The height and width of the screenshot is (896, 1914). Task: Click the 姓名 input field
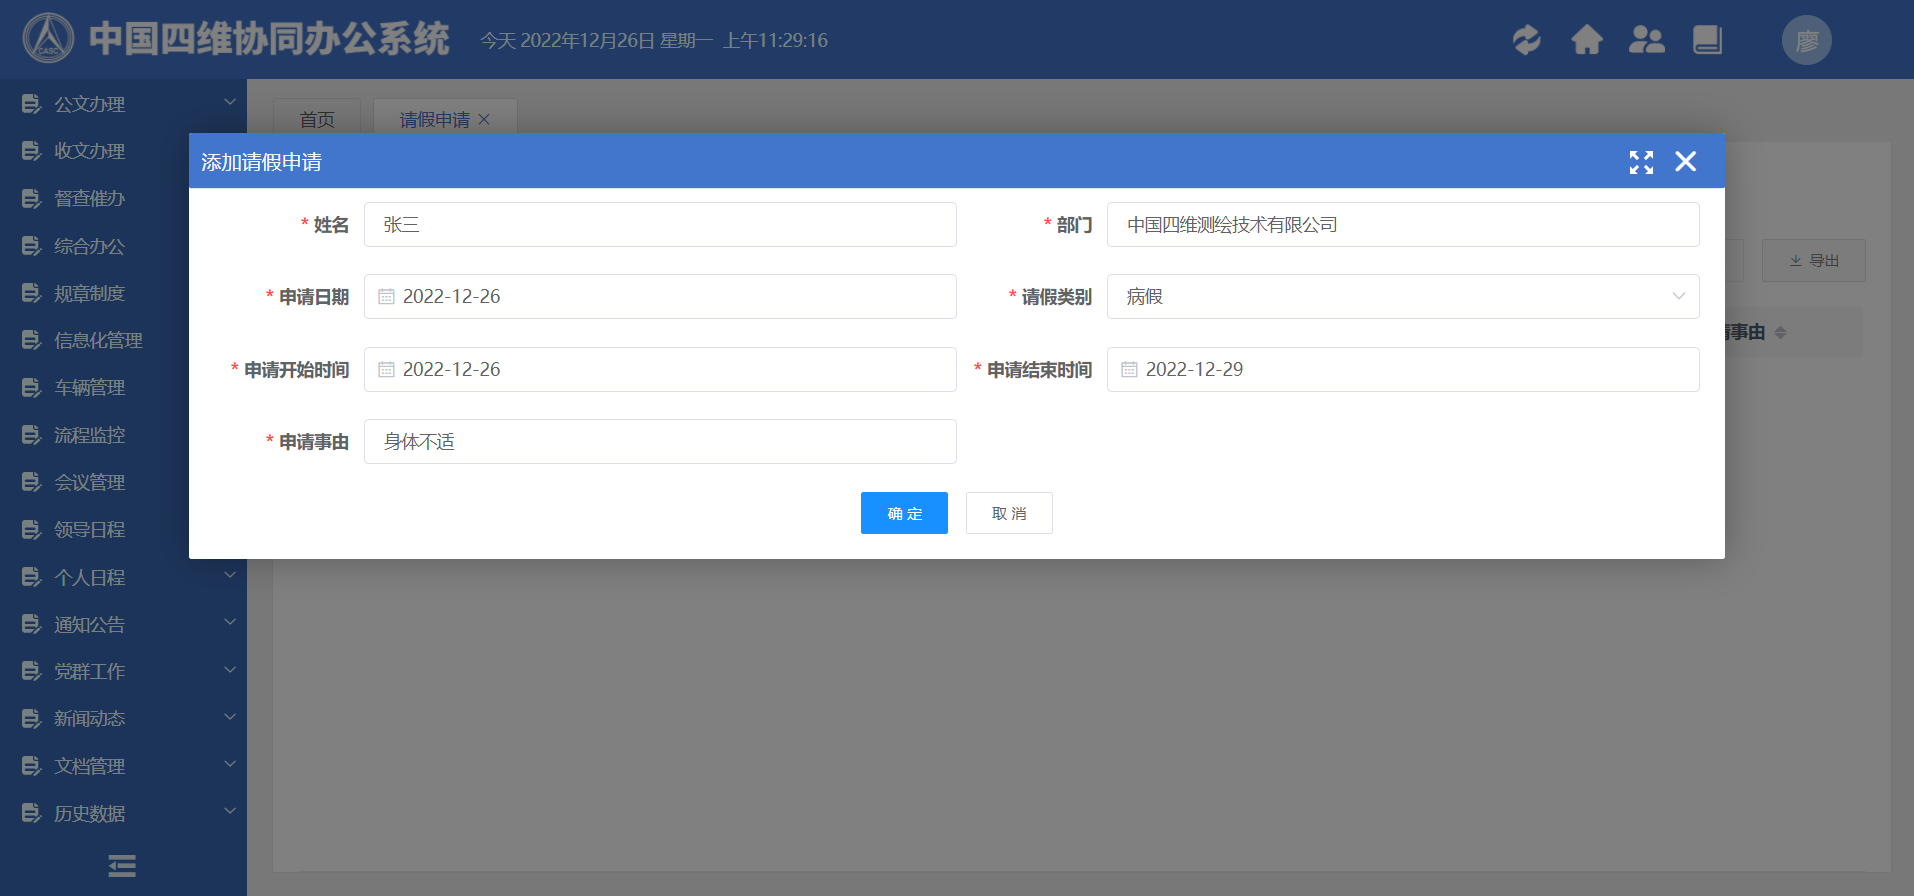click(660, 225)
